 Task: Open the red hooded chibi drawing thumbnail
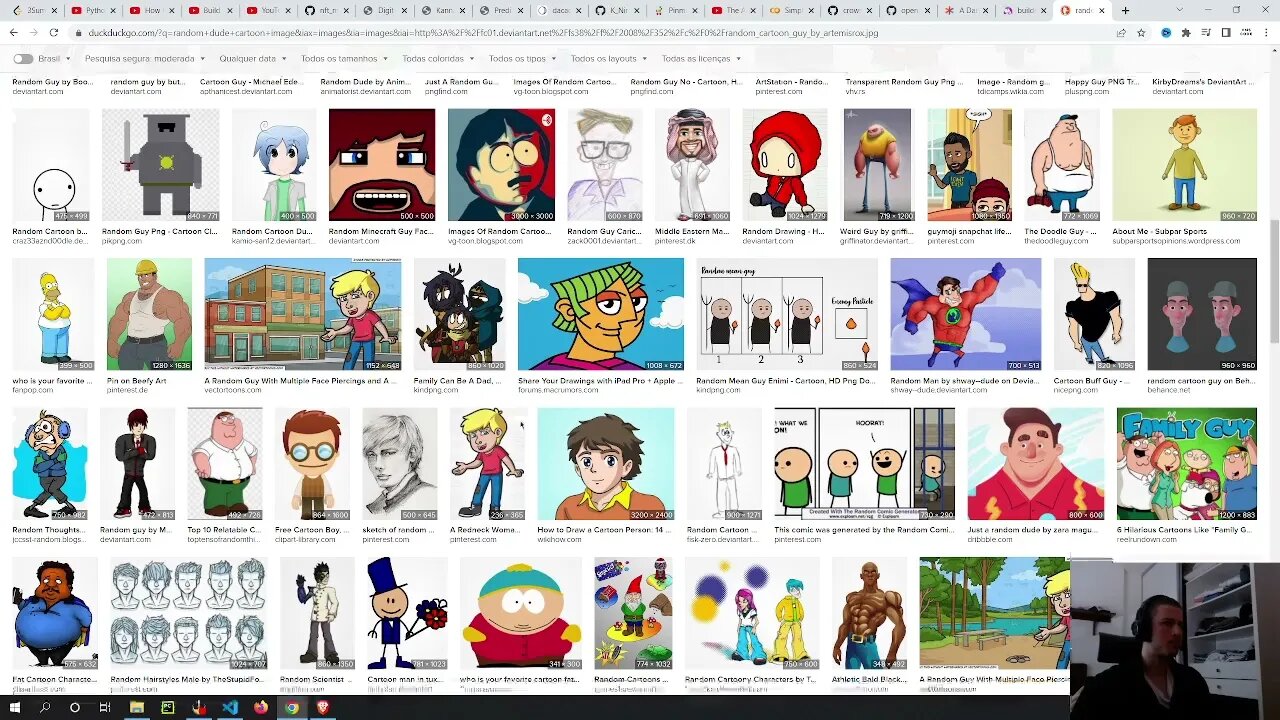point(784,164)
